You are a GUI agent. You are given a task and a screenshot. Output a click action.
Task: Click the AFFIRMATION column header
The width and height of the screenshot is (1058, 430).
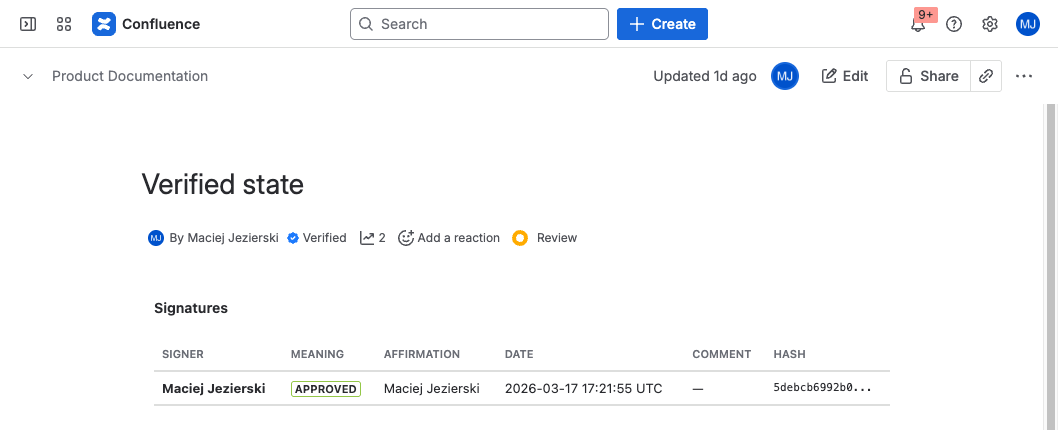422,354
